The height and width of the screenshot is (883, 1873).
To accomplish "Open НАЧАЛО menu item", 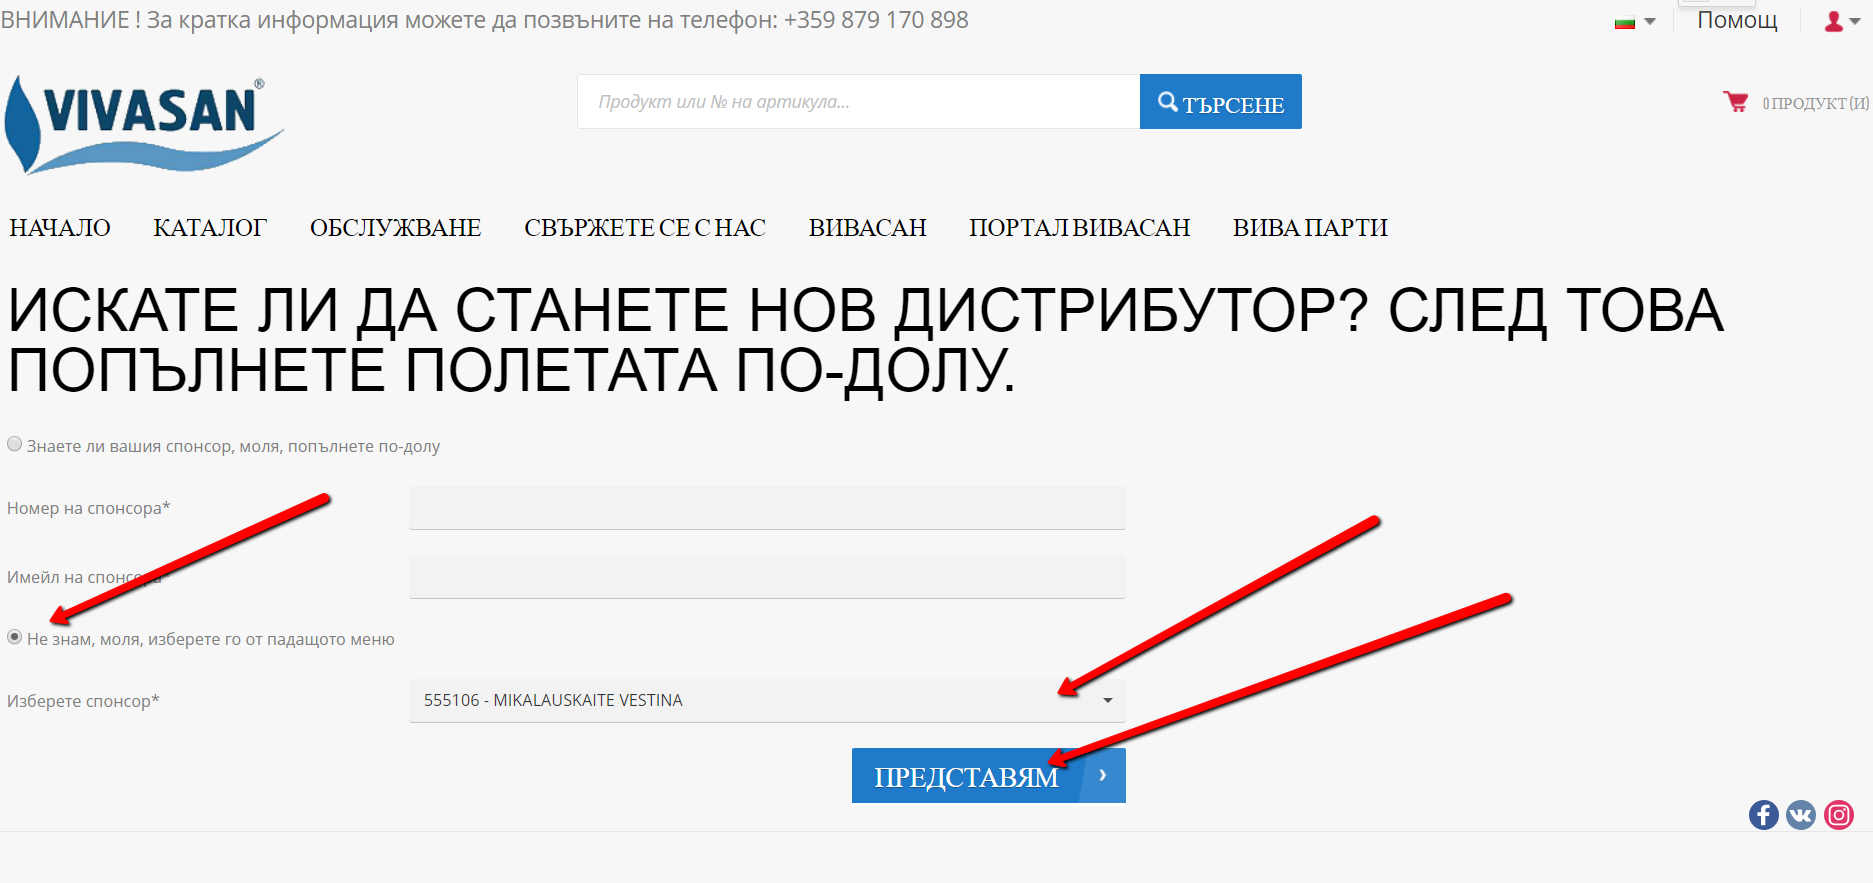I will pos(60,228).
